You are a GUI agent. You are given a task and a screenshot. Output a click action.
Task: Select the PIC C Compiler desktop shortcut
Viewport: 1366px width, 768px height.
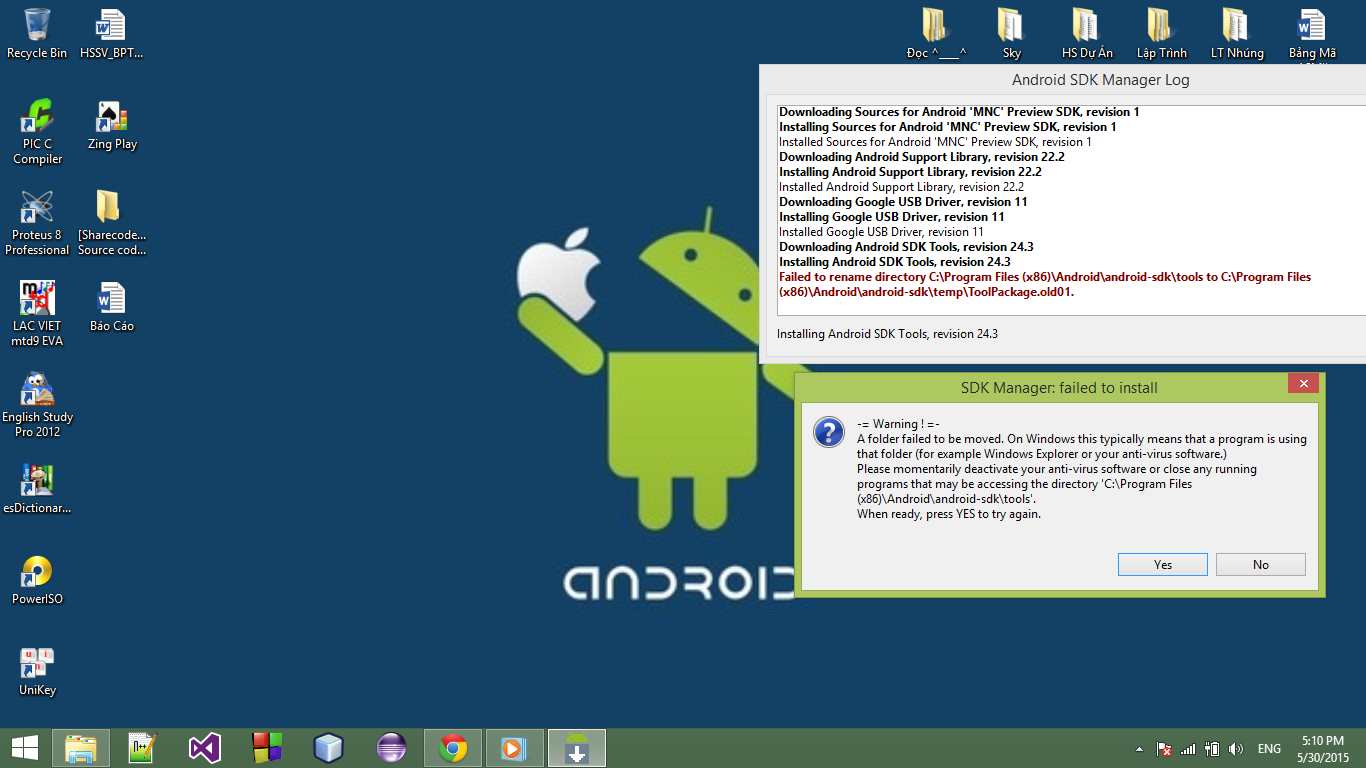38,132
